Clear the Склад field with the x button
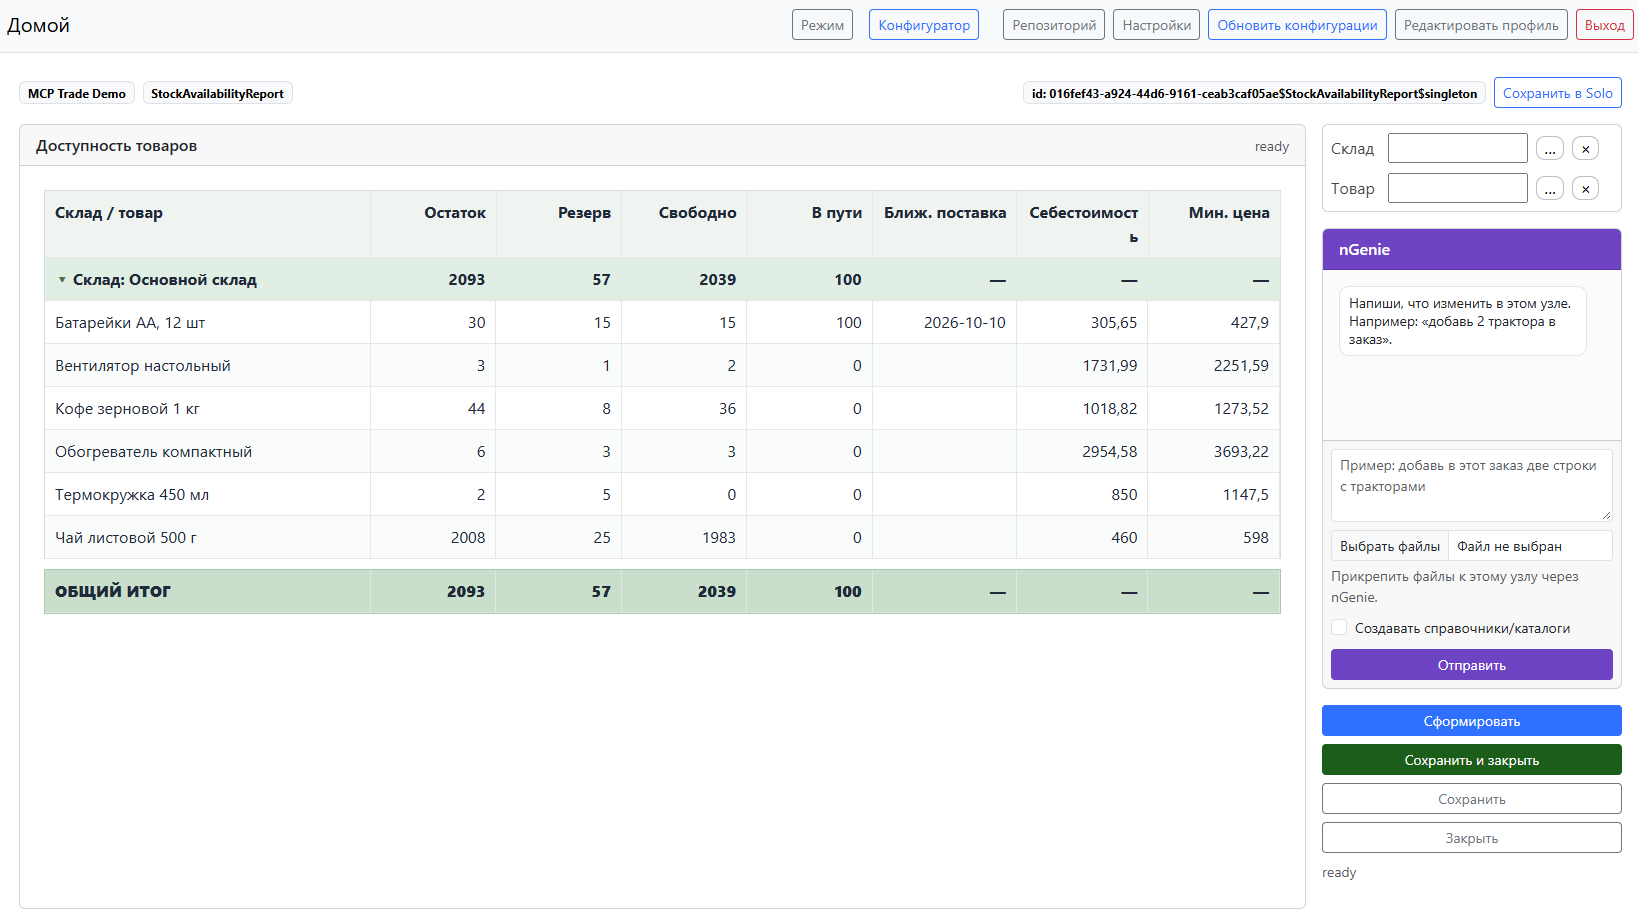 pyautogui.click(x=1585, y=149)
